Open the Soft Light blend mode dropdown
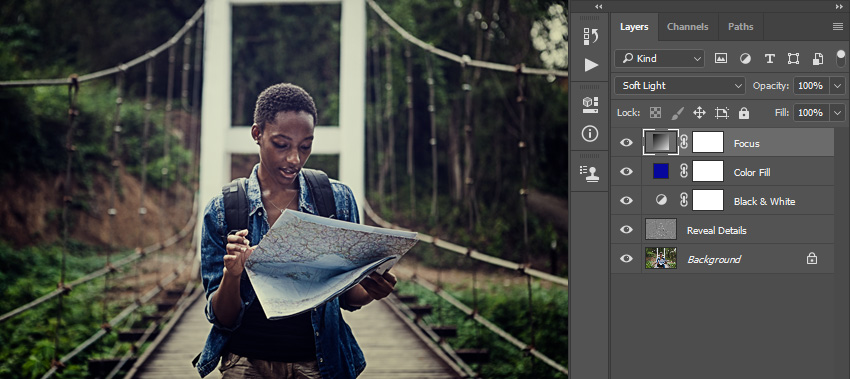The height and width of the screenshot is (379, 850). click(680, 86)
